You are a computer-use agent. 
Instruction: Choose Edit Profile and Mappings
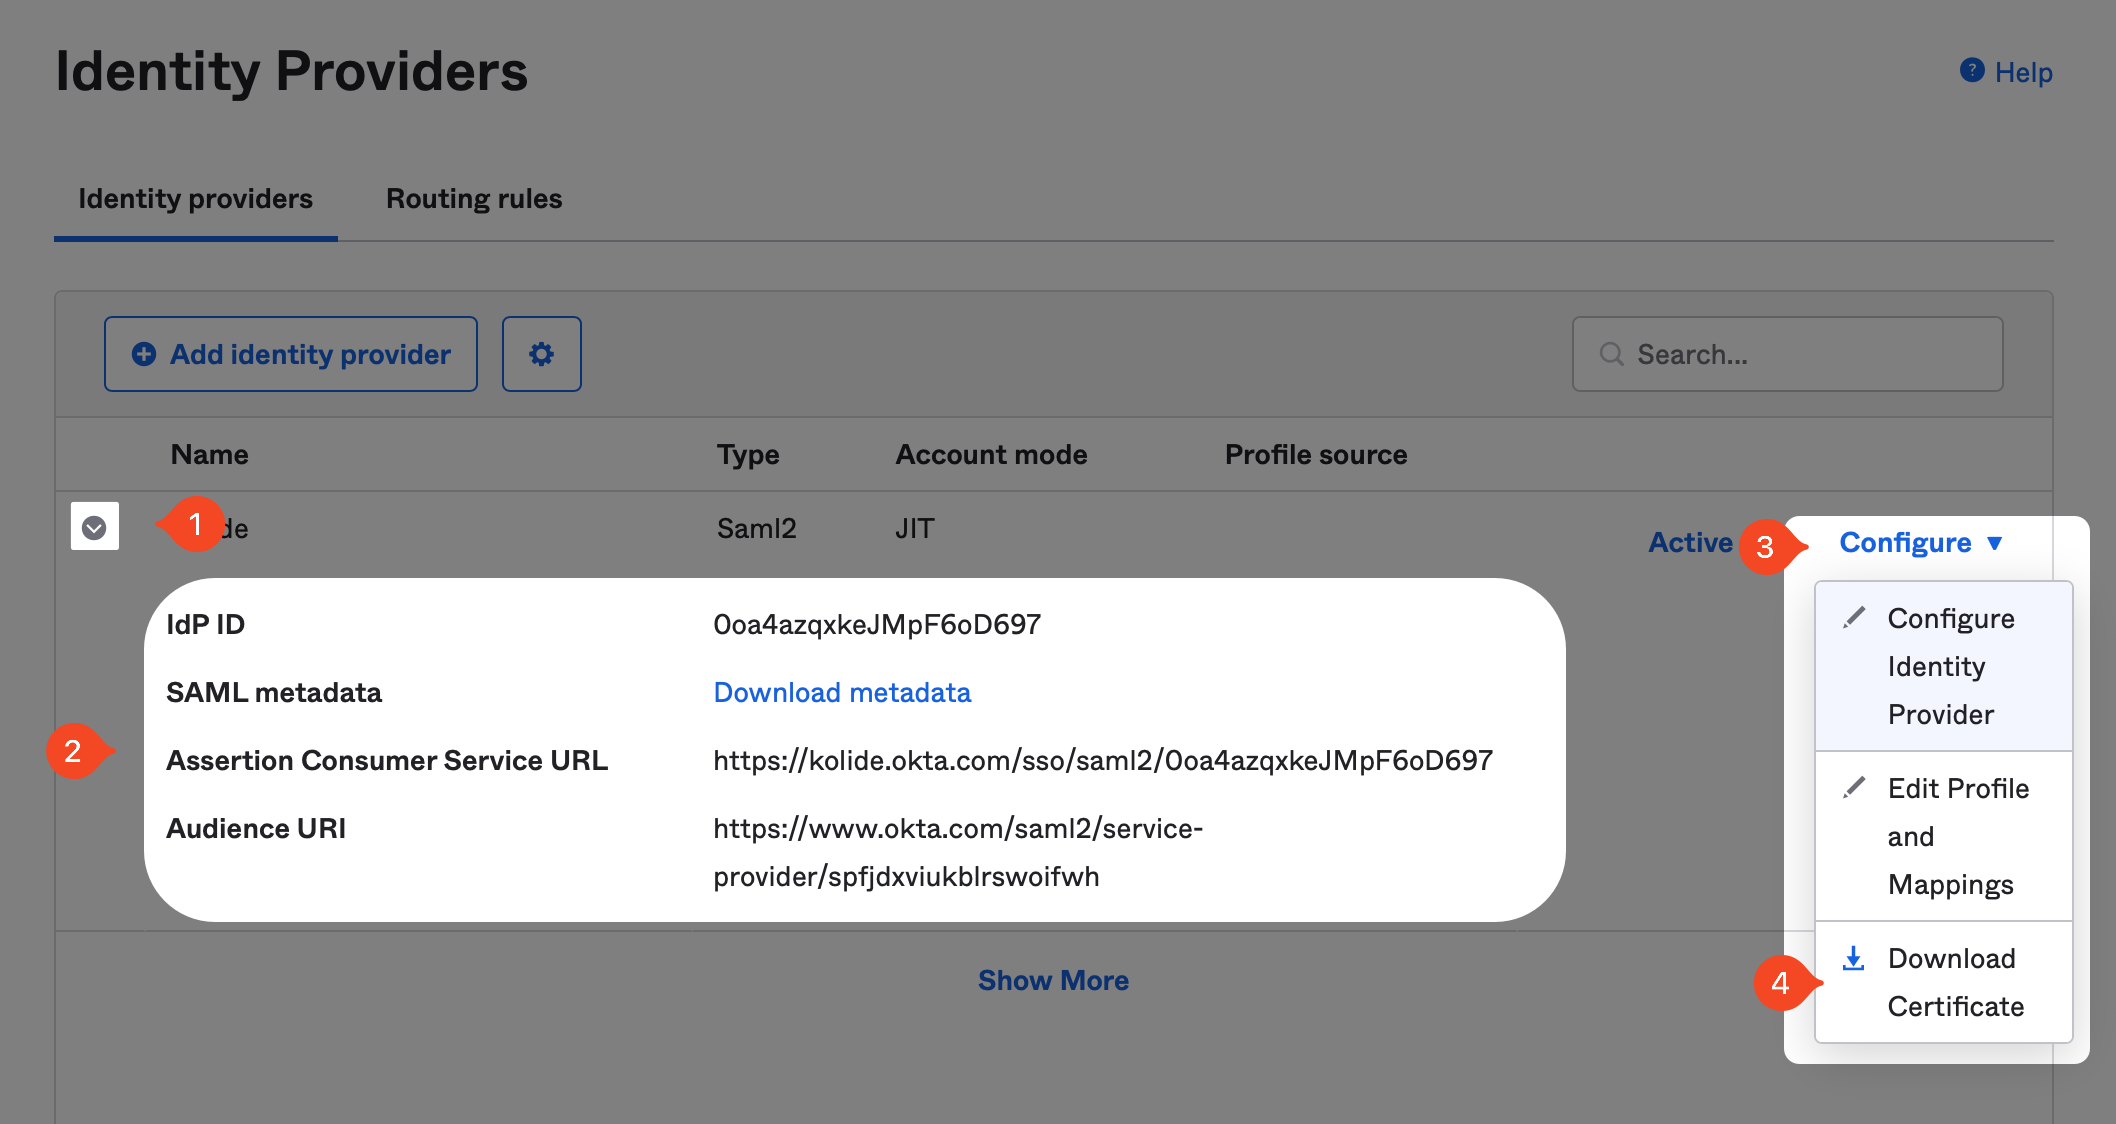point(1944,836)
